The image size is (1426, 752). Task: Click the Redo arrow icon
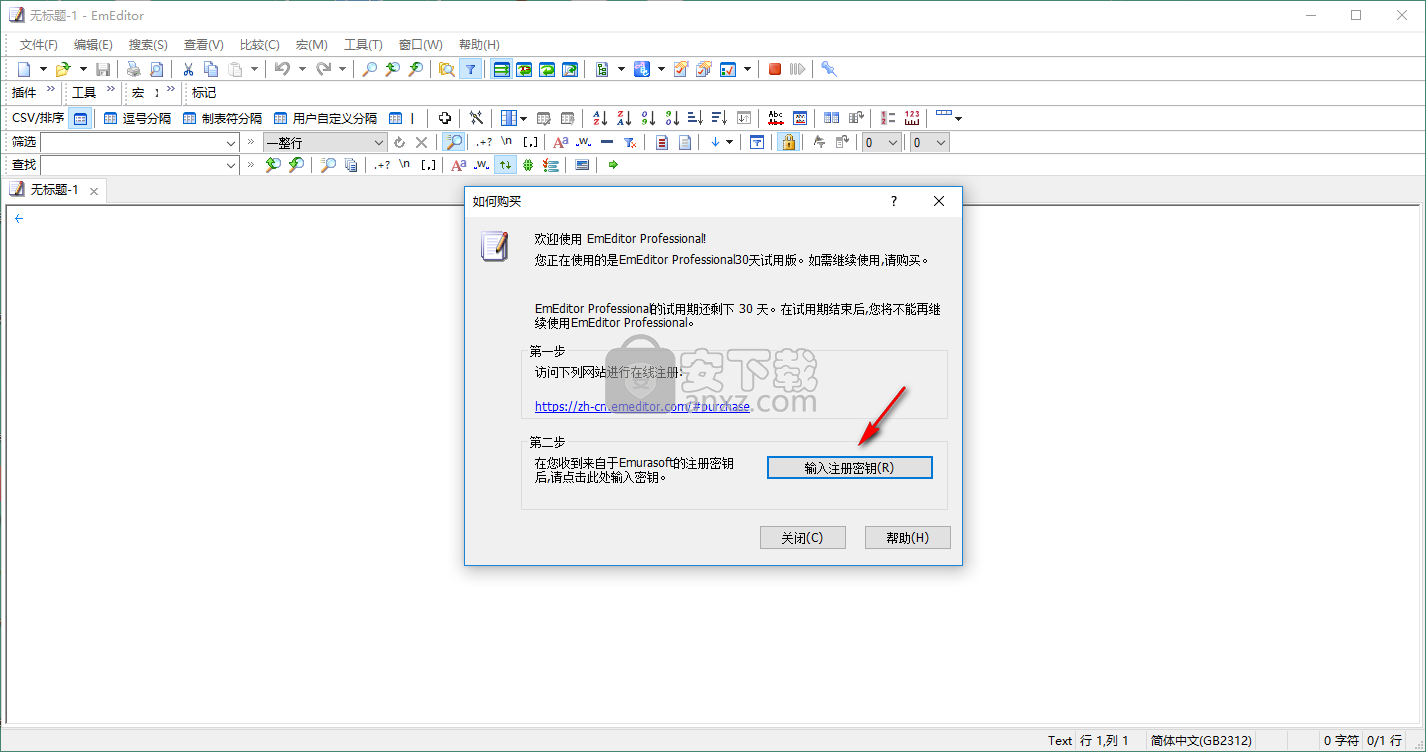click(323, 69)
